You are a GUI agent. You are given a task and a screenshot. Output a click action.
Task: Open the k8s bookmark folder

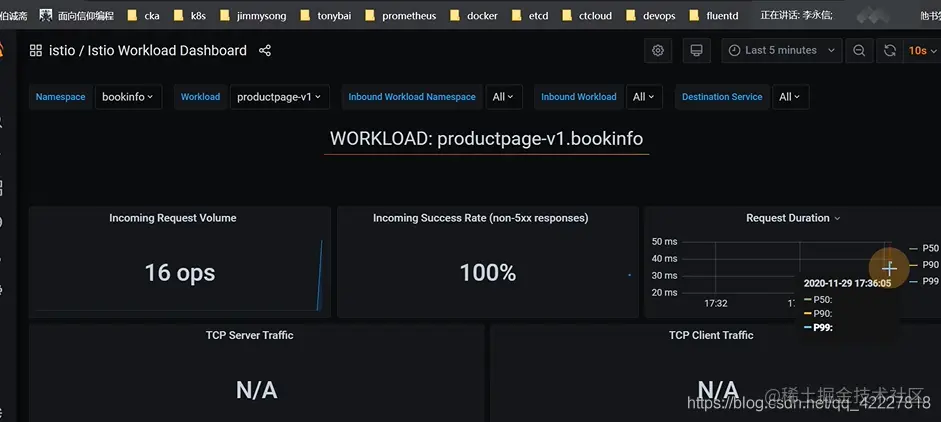(190, 16)
